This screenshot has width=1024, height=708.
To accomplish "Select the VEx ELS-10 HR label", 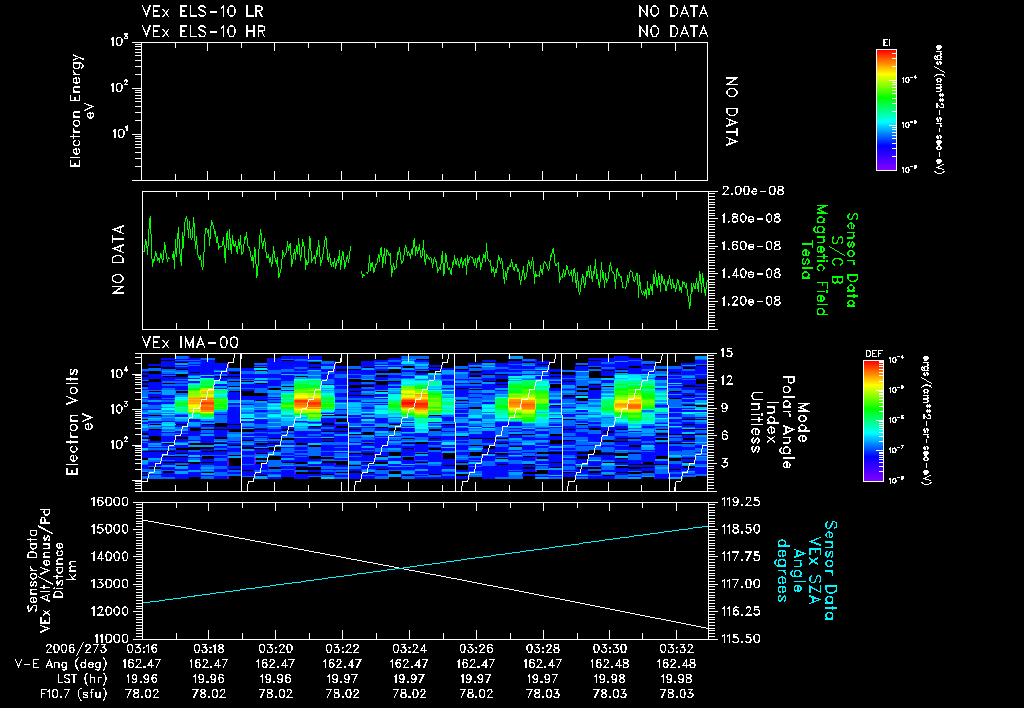I will (204, 31).
